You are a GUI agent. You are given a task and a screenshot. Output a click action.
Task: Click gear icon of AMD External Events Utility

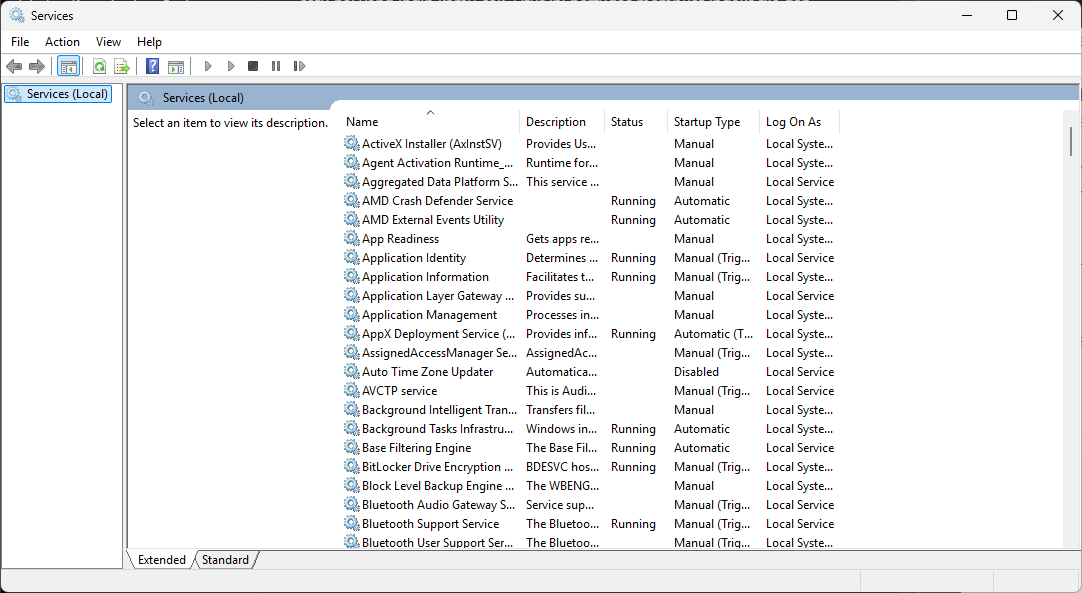[x=352, y=219]
